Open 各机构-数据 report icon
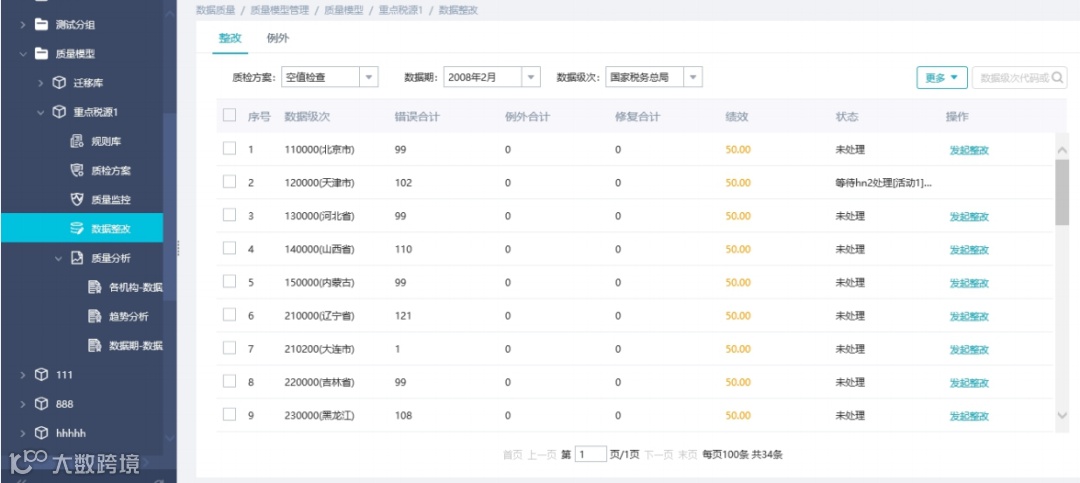The width and height of the screenshot is (1080, 483). pos(95,287)
